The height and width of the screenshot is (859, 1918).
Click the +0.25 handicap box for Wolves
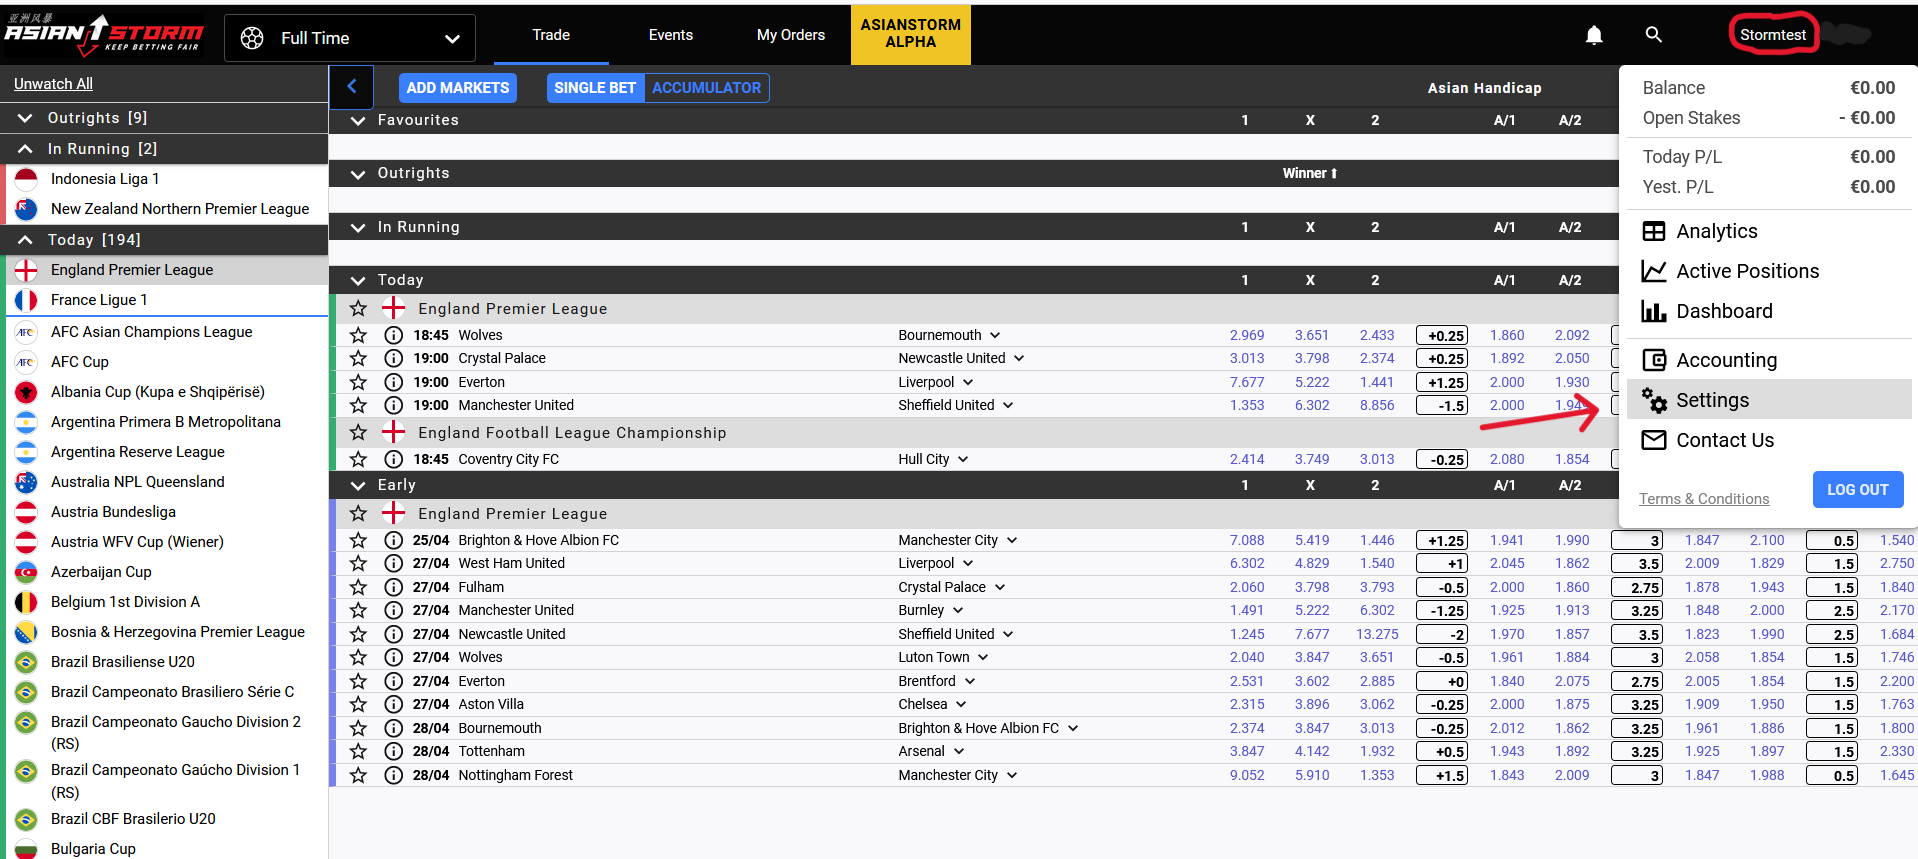[1442, 336]
